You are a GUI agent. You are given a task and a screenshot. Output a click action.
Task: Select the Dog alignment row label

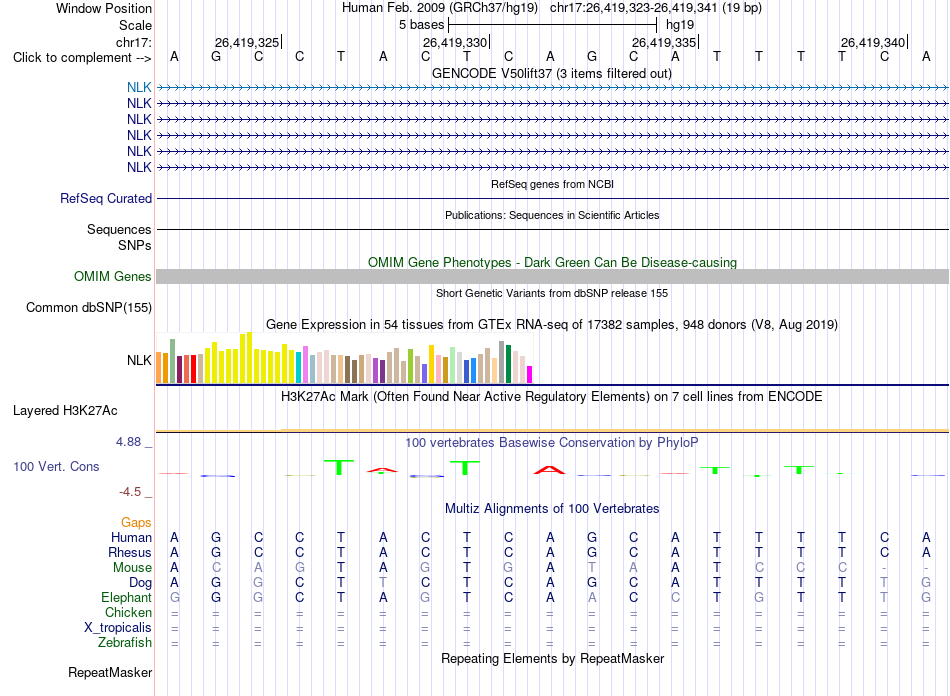coord(141,583)
